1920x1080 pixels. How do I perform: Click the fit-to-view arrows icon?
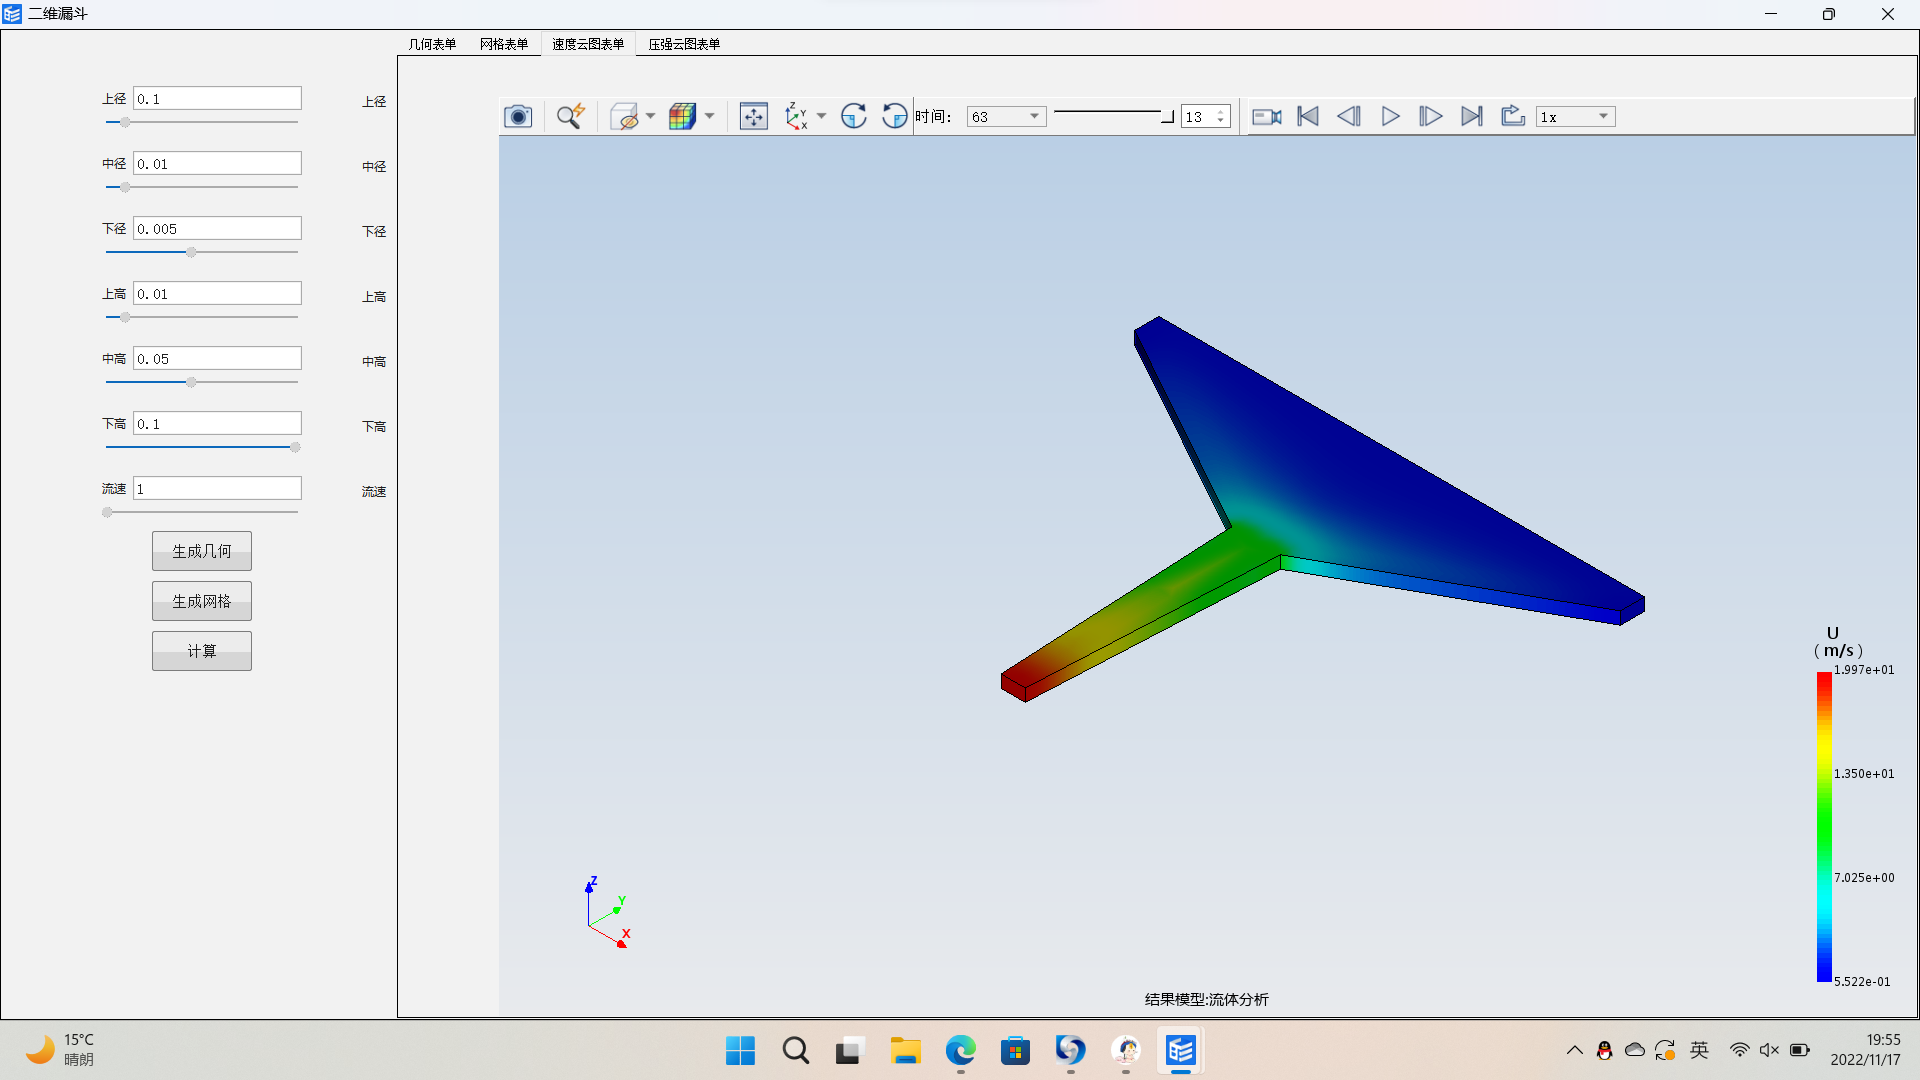(754, 116)
